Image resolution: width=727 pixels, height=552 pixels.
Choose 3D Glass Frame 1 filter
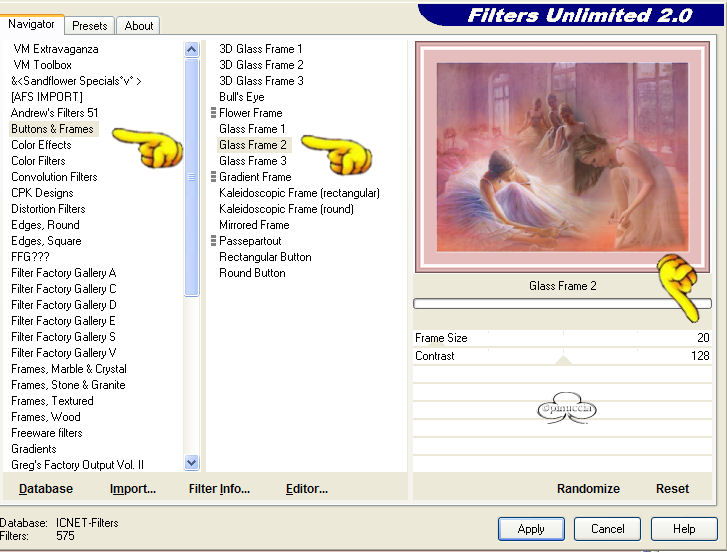[x=261, y=49]
